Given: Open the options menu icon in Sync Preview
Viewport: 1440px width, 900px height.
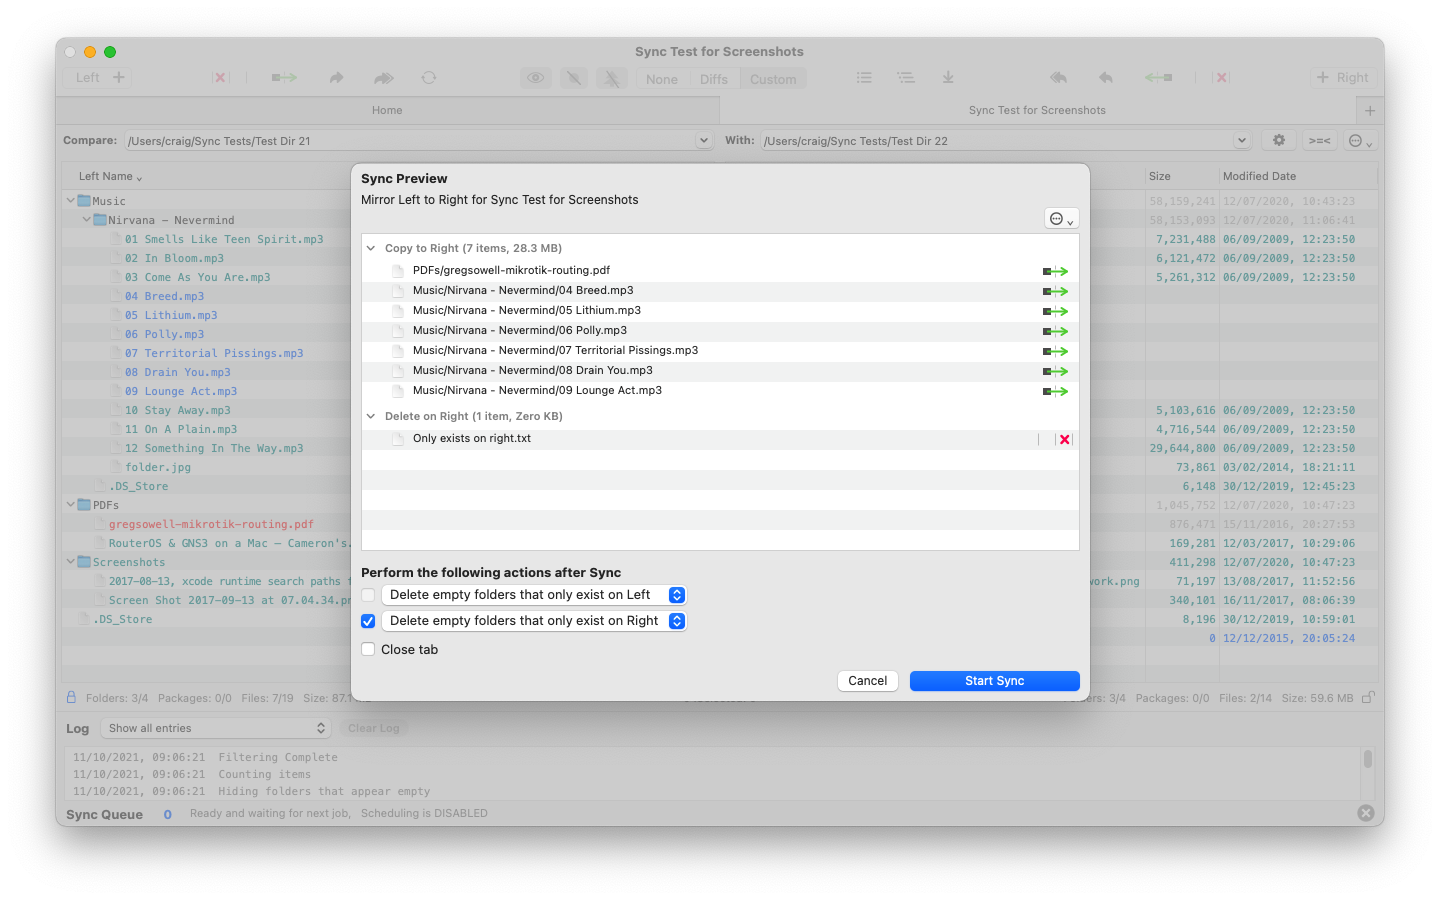Looking at the screenshot, I should [1060, 219].
